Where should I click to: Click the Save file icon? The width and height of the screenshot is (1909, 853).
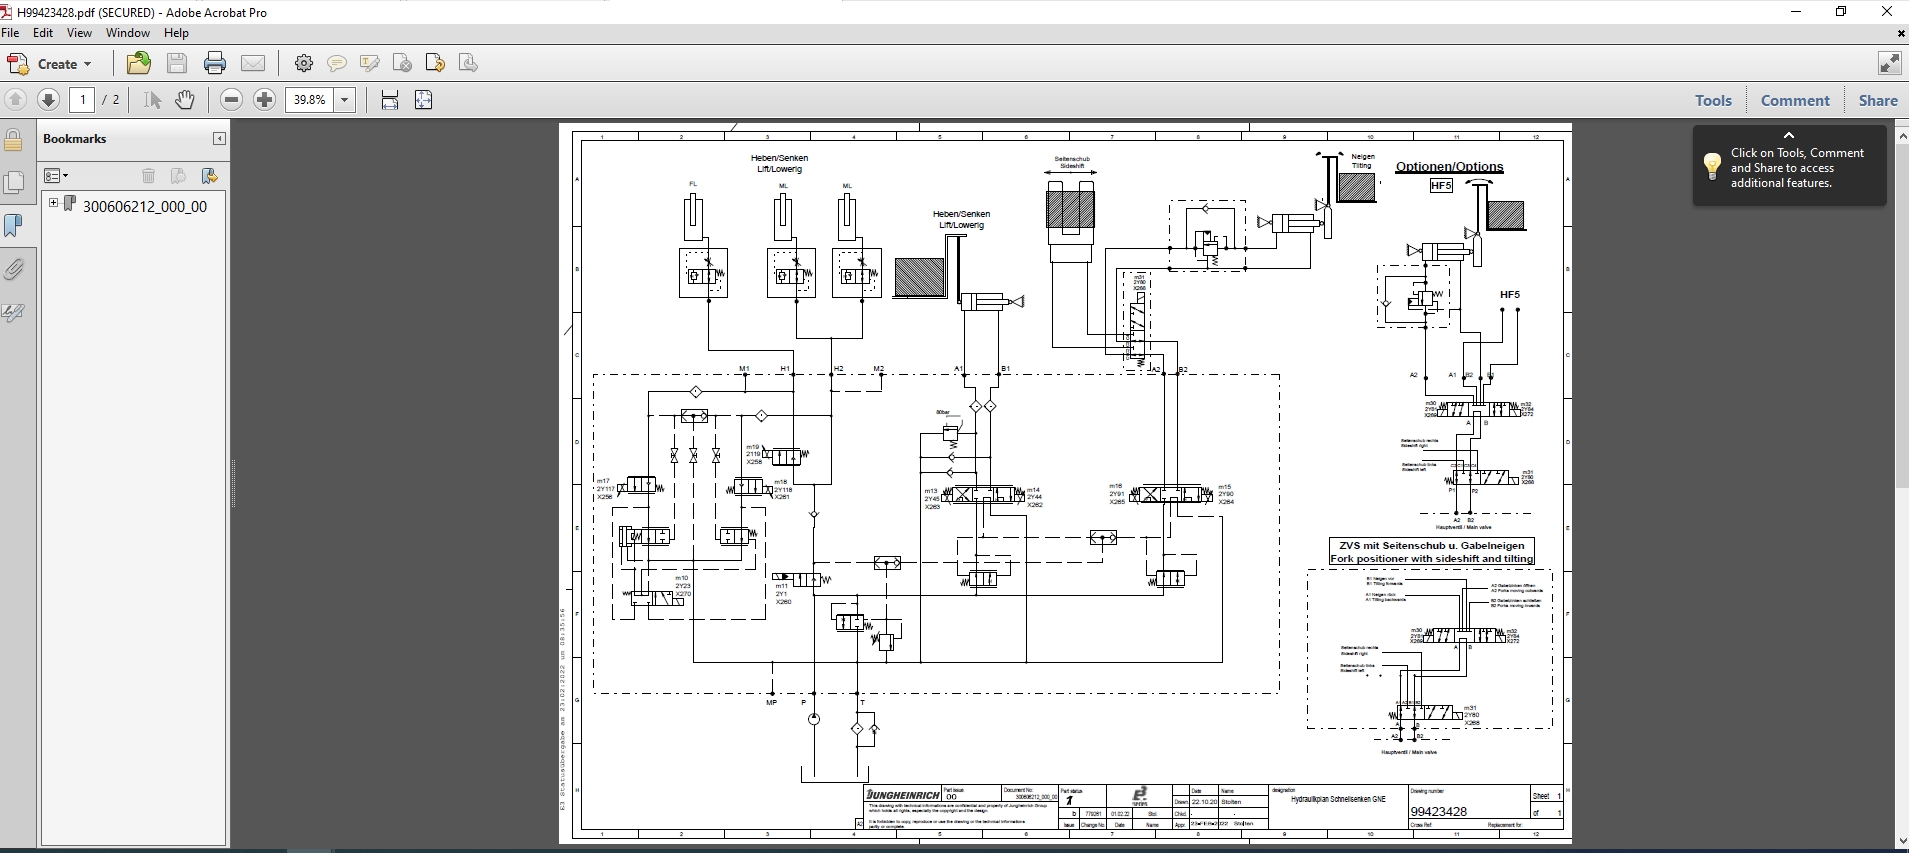coord(177,64)
